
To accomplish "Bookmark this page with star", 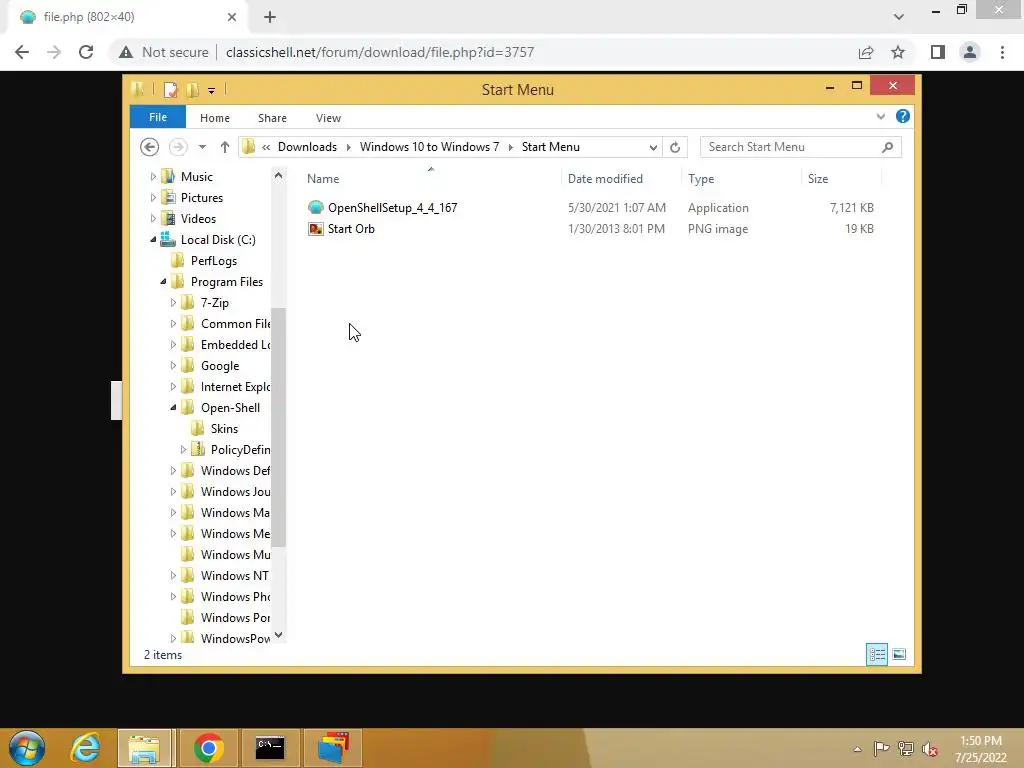I will coord(898,52).
